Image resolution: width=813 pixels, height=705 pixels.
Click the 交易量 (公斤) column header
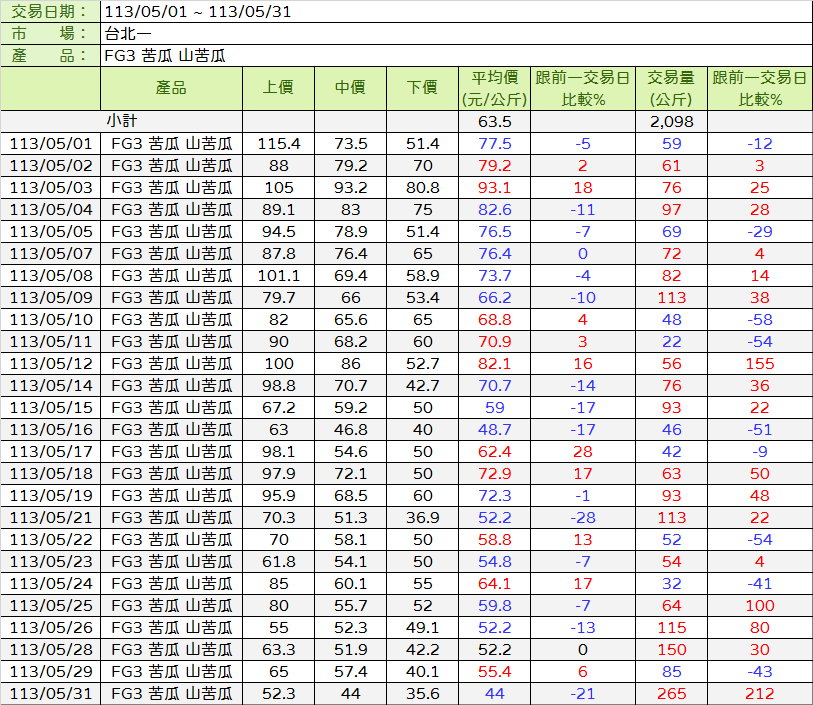tap(672, 88)
